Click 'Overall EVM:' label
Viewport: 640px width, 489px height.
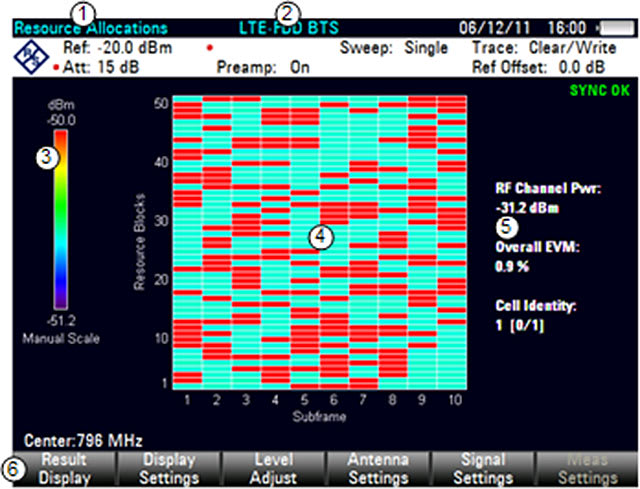click(538, 247)
